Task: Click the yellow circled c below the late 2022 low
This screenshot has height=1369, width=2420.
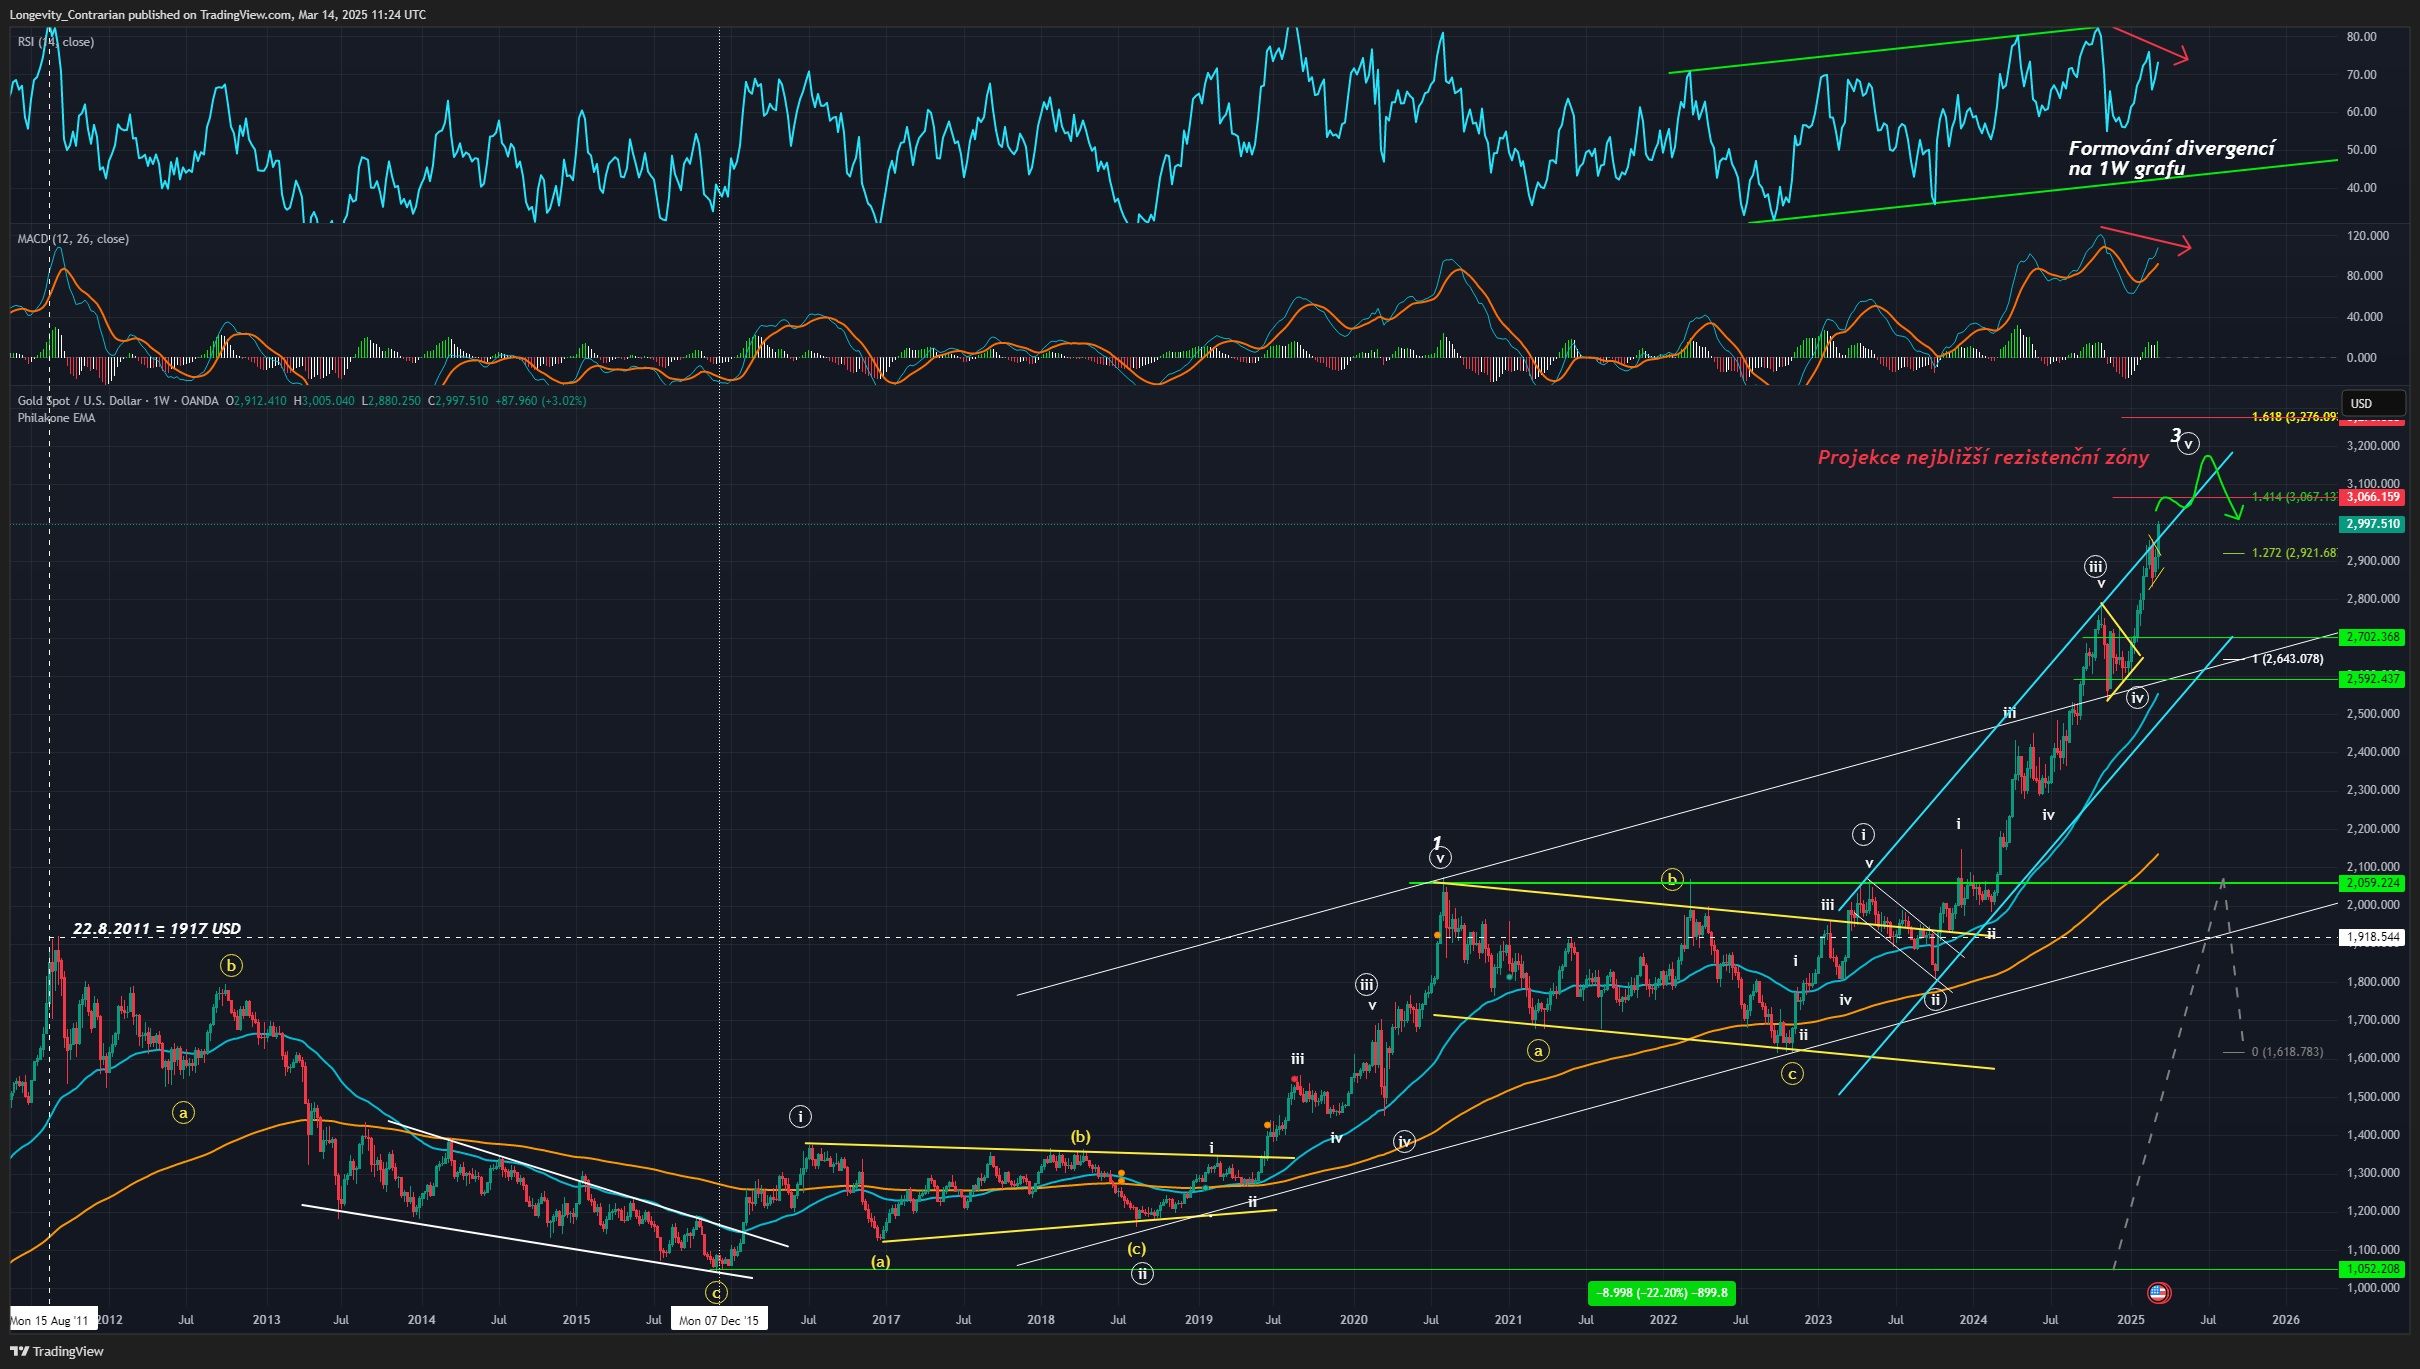Action: [x=1792, y=1074]
